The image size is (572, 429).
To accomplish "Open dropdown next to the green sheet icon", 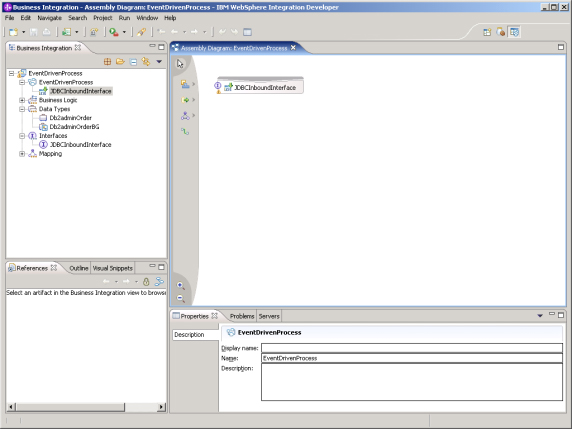I will [x=77, y=32].
